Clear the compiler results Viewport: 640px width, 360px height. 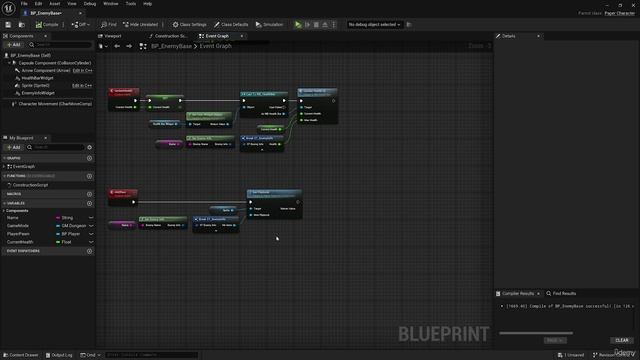pyautogui.click(x=622, y=340)
